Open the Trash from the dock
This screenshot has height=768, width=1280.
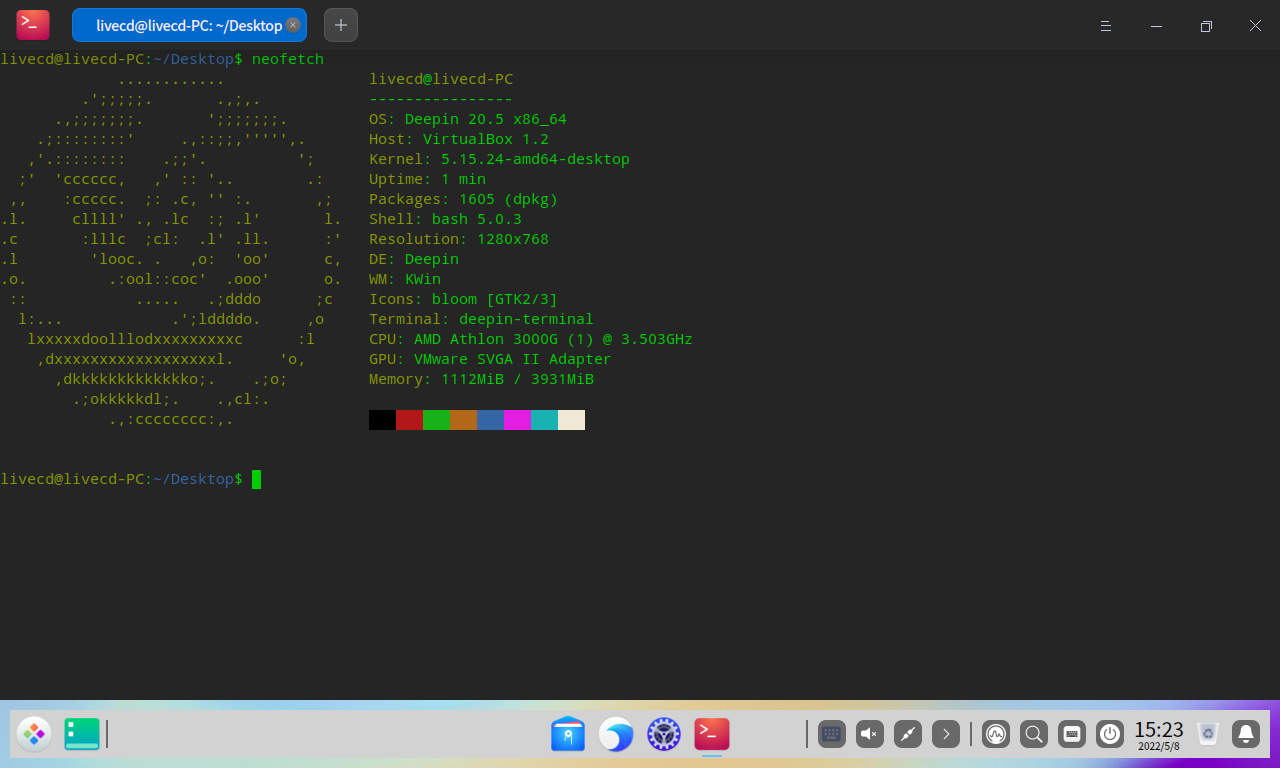tap(1208, 735)
